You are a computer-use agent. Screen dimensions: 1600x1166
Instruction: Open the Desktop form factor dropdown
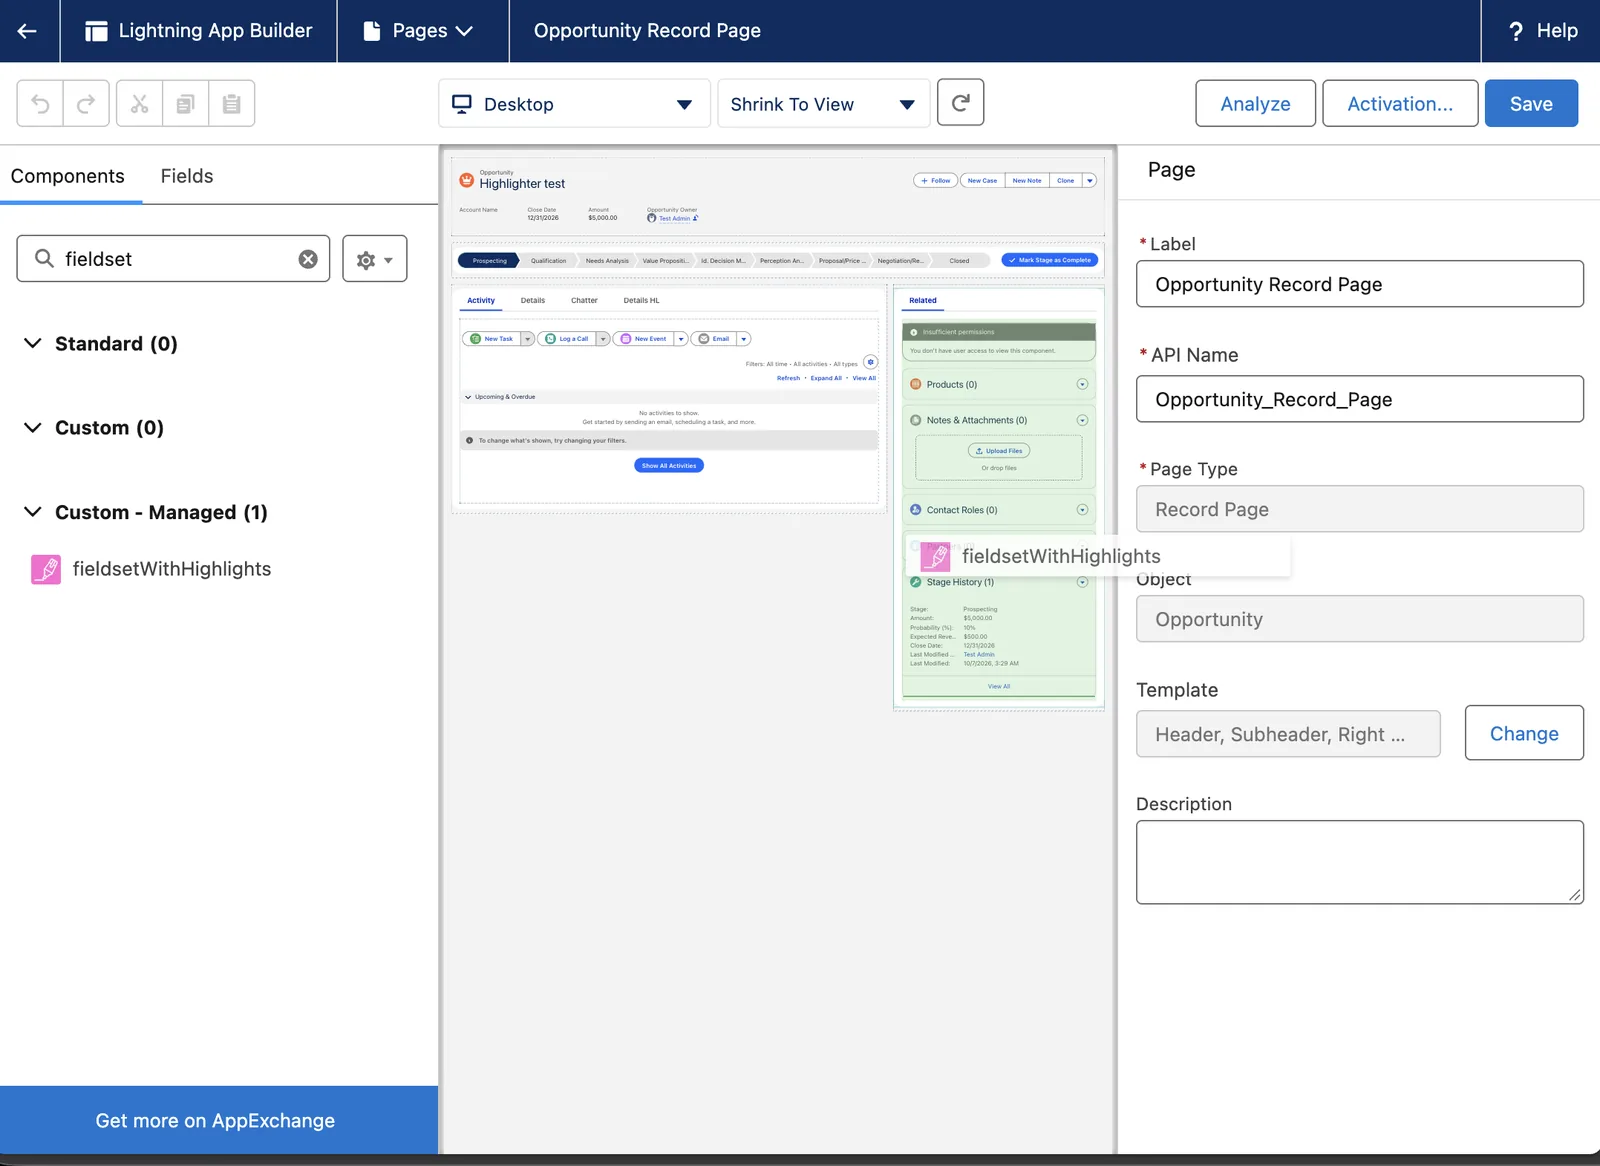point(574,104)
